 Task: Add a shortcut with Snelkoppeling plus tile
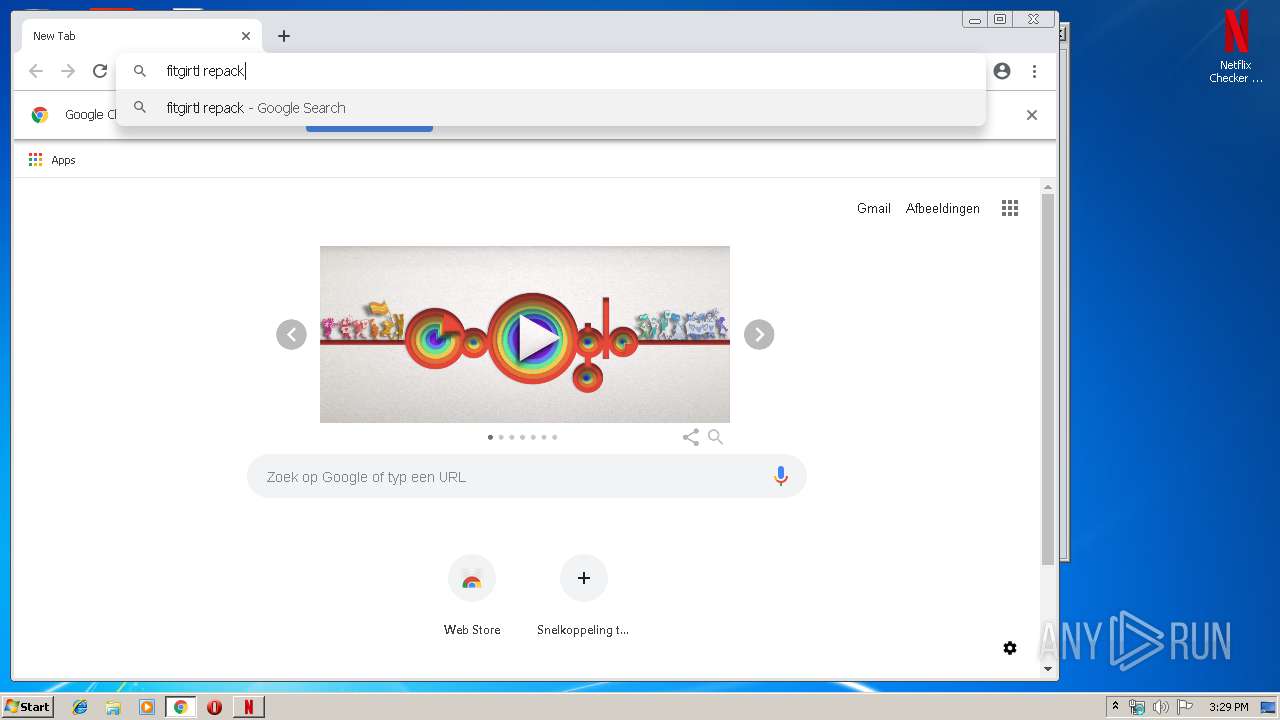(584, 595)
